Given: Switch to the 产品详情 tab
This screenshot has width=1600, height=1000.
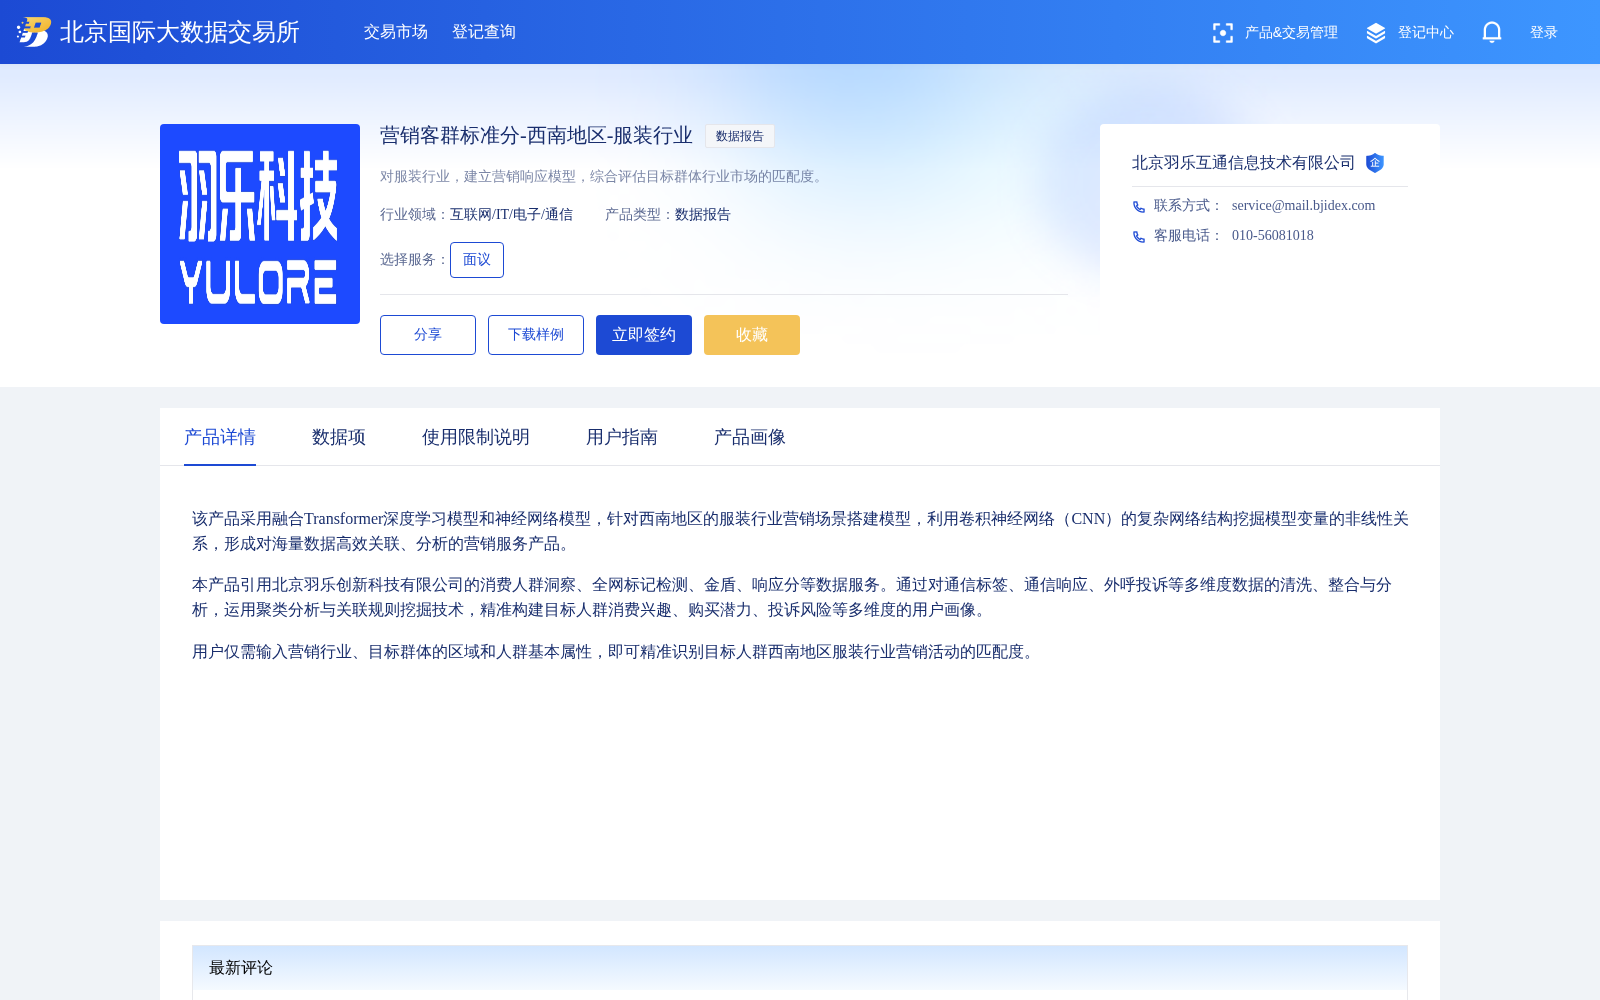Looking at the screenshot, I should click(220, 437).
